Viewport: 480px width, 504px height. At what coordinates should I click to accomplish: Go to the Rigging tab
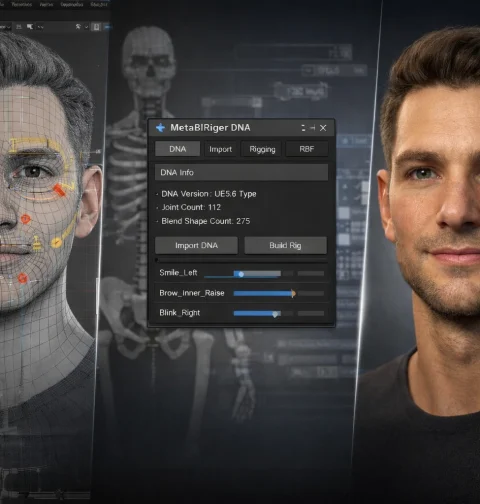263,149
